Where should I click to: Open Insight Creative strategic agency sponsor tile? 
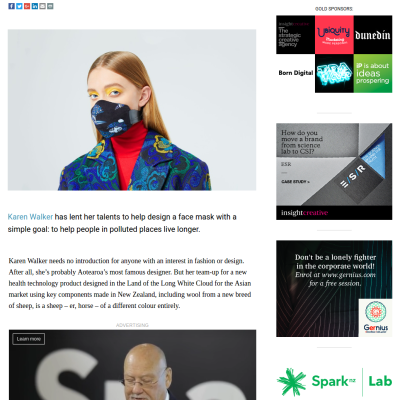295,35
